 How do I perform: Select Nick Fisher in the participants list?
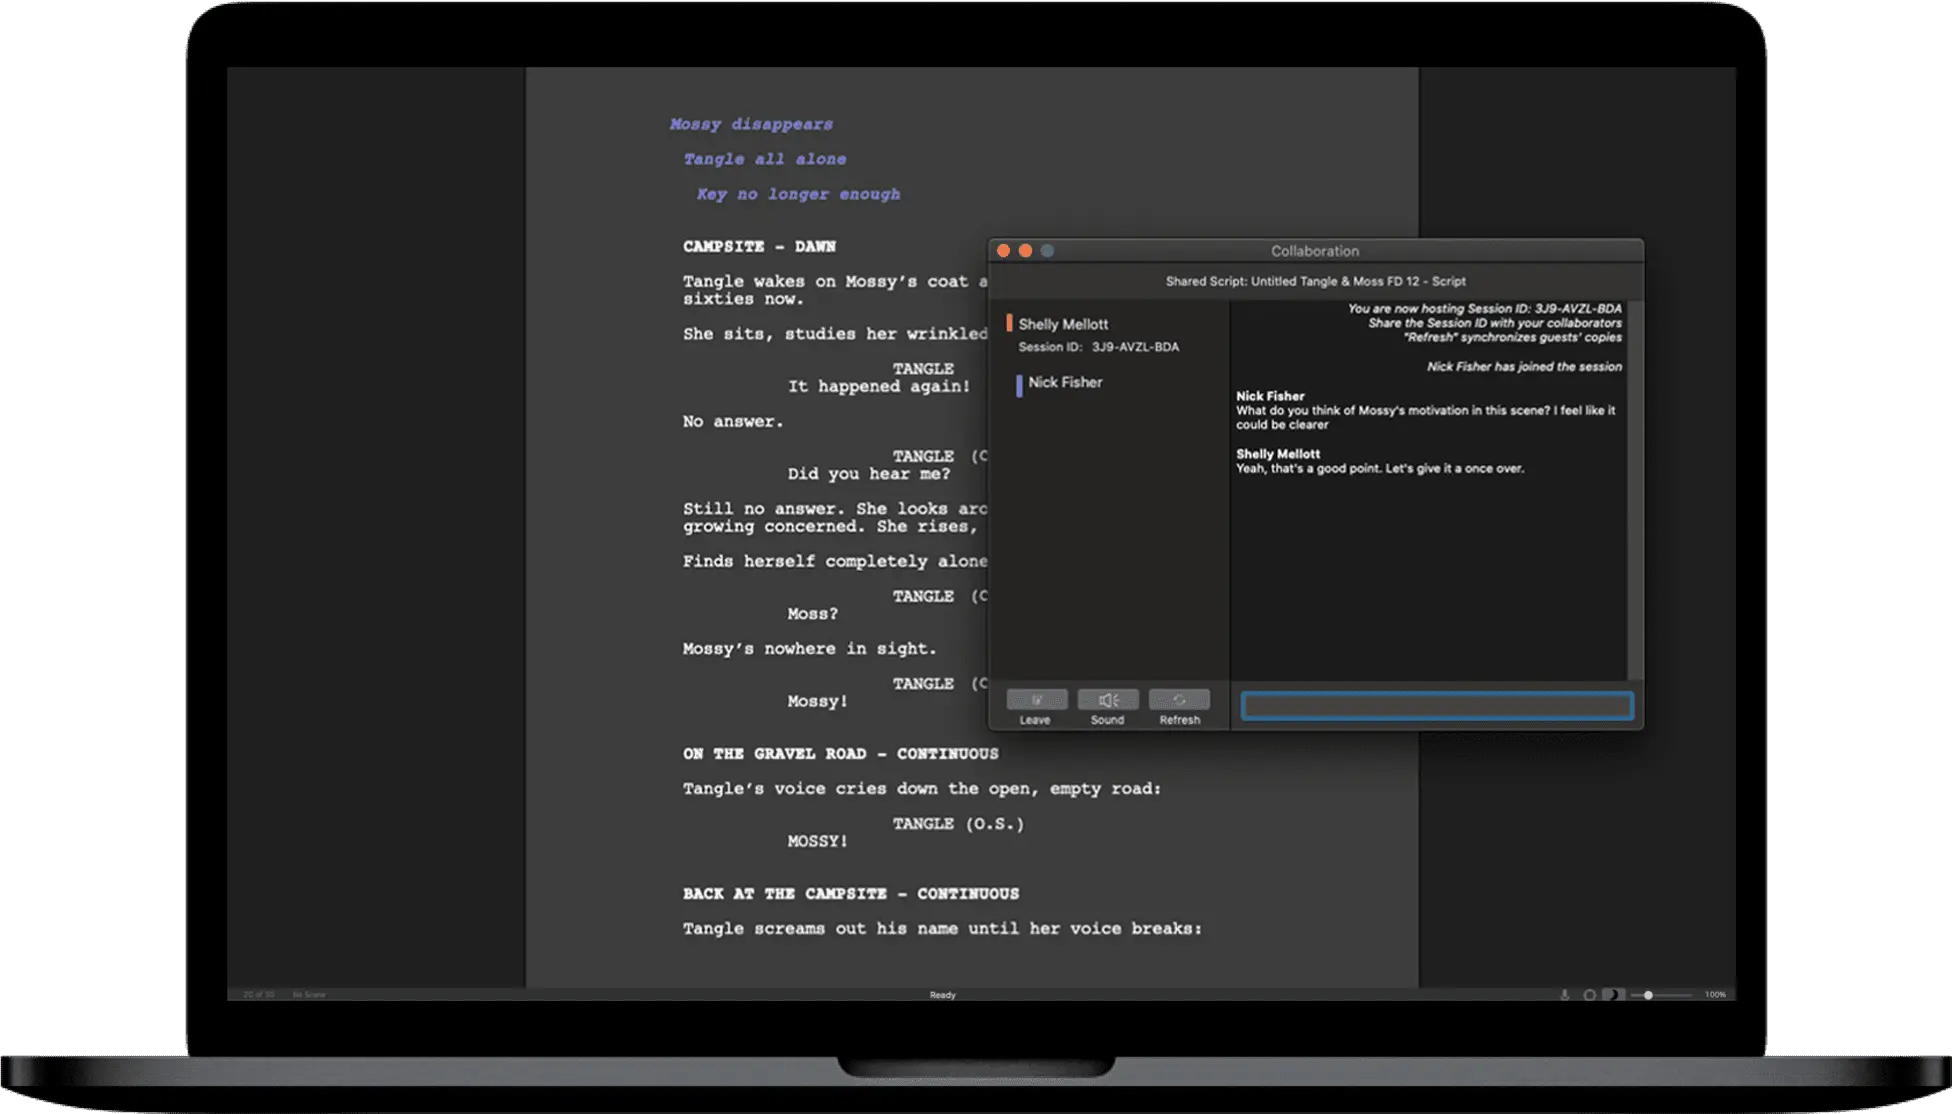[x=1065, y=382]
